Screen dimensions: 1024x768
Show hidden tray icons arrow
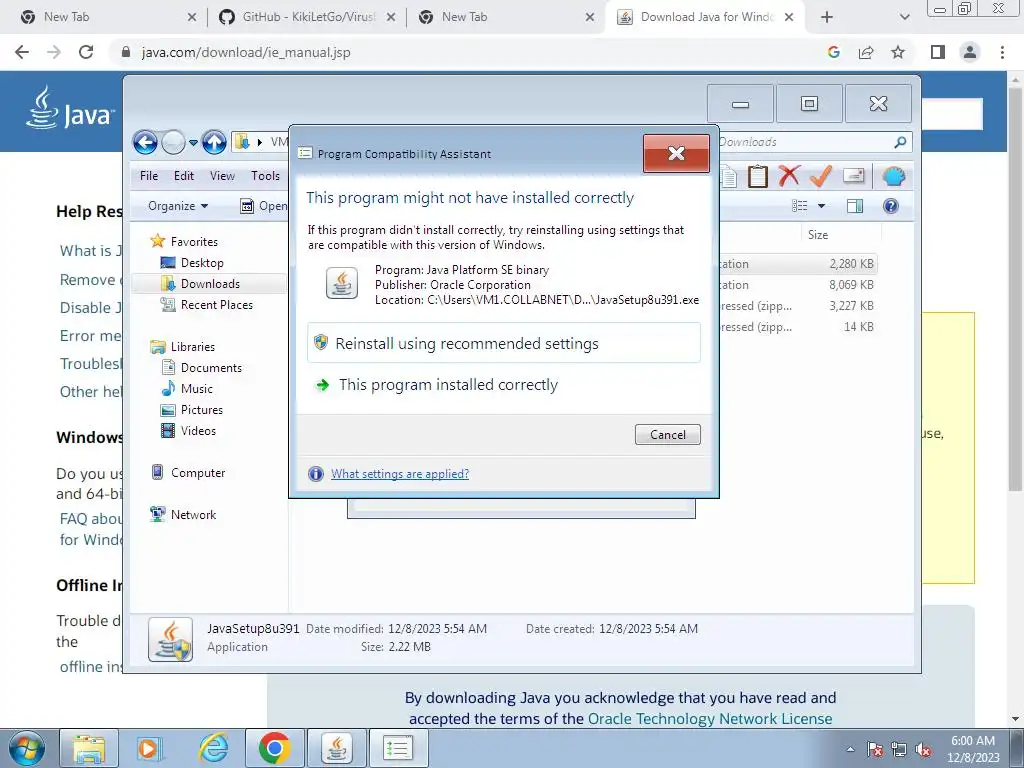850,748
